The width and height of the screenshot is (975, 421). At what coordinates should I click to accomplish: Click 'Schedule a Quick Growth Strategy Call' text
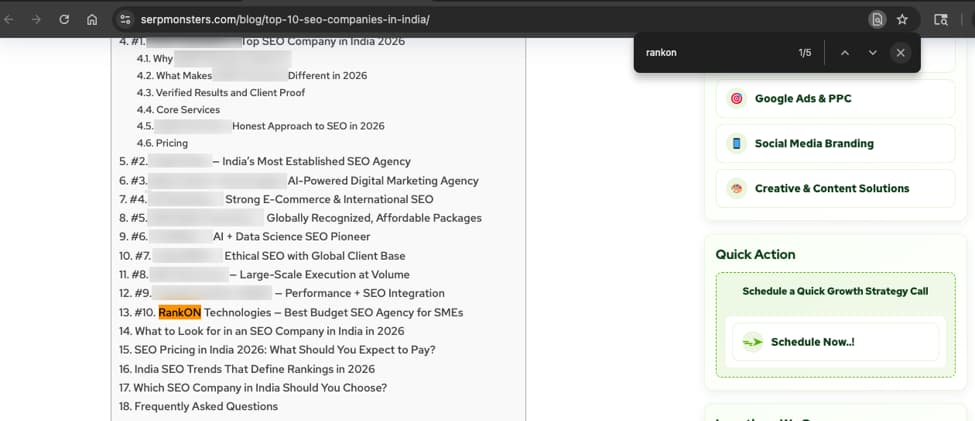pos(835,292)
